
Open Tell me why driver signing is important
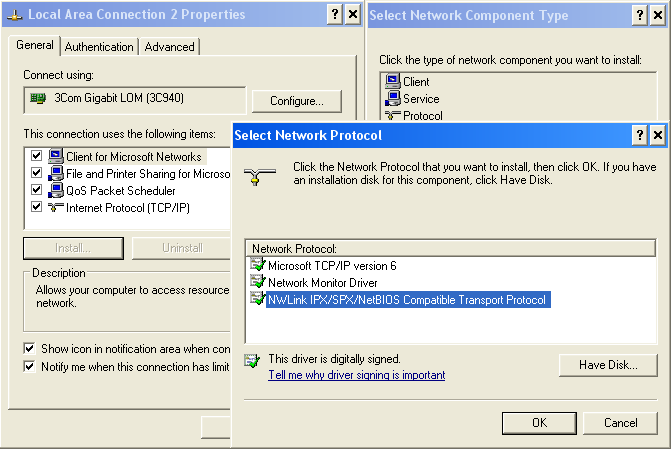tap(356, 375)
